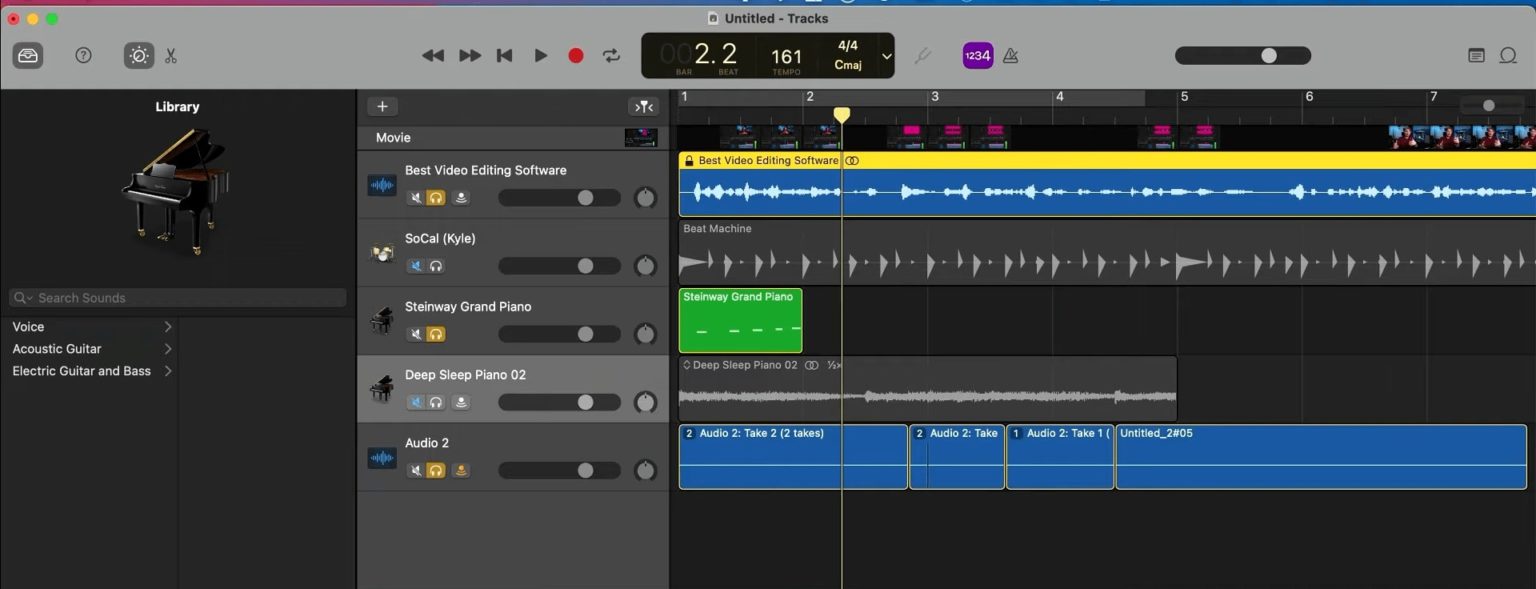Add a new track with the plus button
This screenshot has width=1536, height=589.
[x=382, y=106]
